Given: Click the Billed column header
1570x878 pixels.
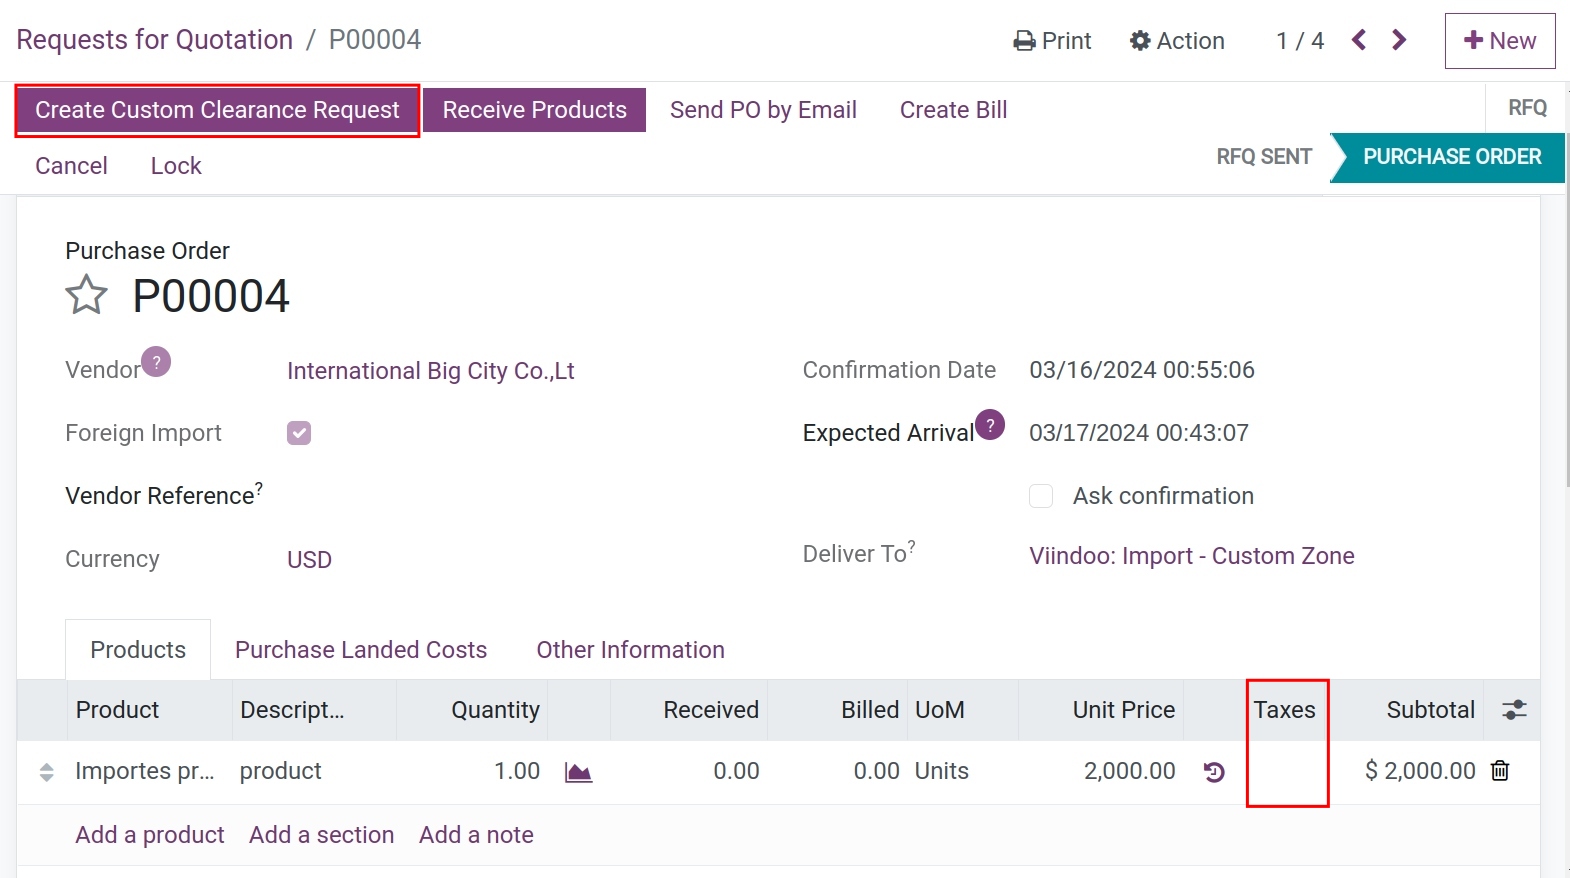Looking at the screenshot, I should pyautogui.click(x=838, y=710).
